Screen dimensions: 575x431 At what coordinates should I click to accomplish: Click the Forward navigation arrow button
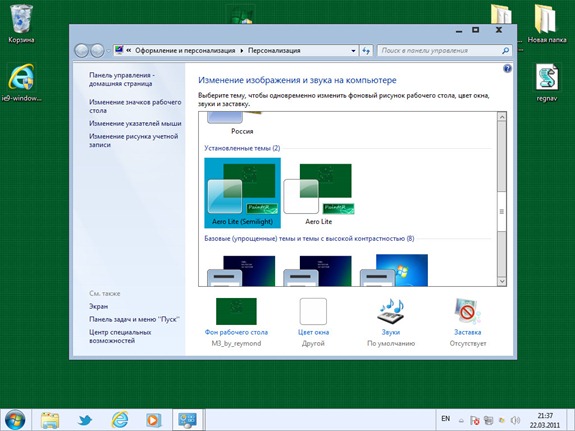coord(97,51)
